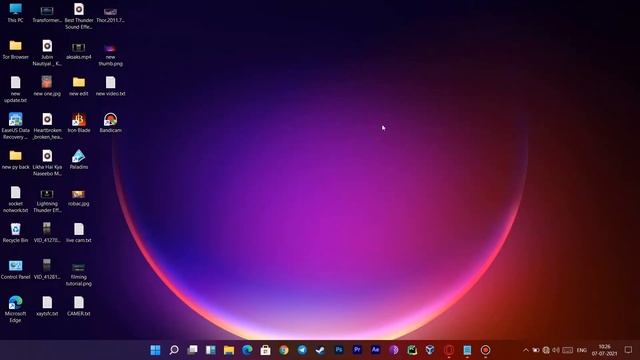Select the Best Thunder Sound Effect file
Image resolution: width=640 pixels, height=360 pixels.
[79, 16]
